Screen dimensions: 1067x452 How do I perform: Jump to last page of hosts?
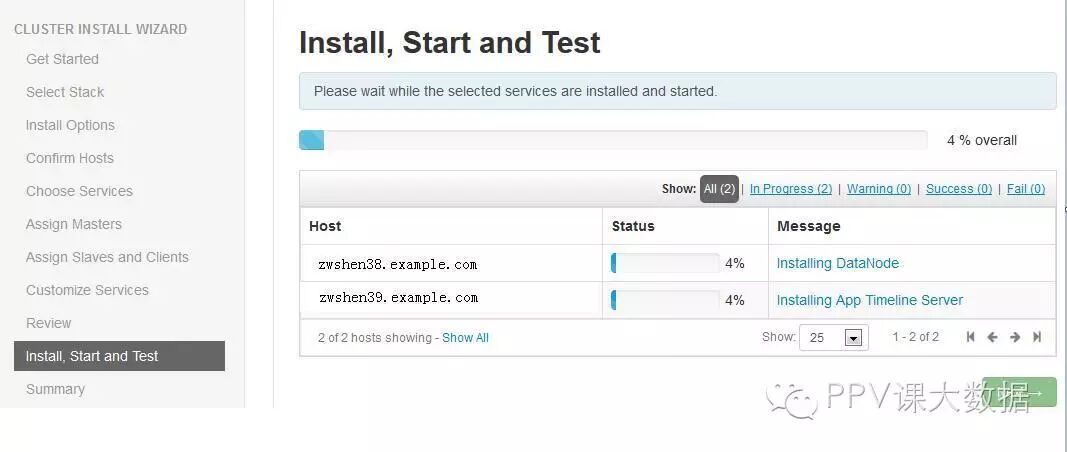point(1037,337)
